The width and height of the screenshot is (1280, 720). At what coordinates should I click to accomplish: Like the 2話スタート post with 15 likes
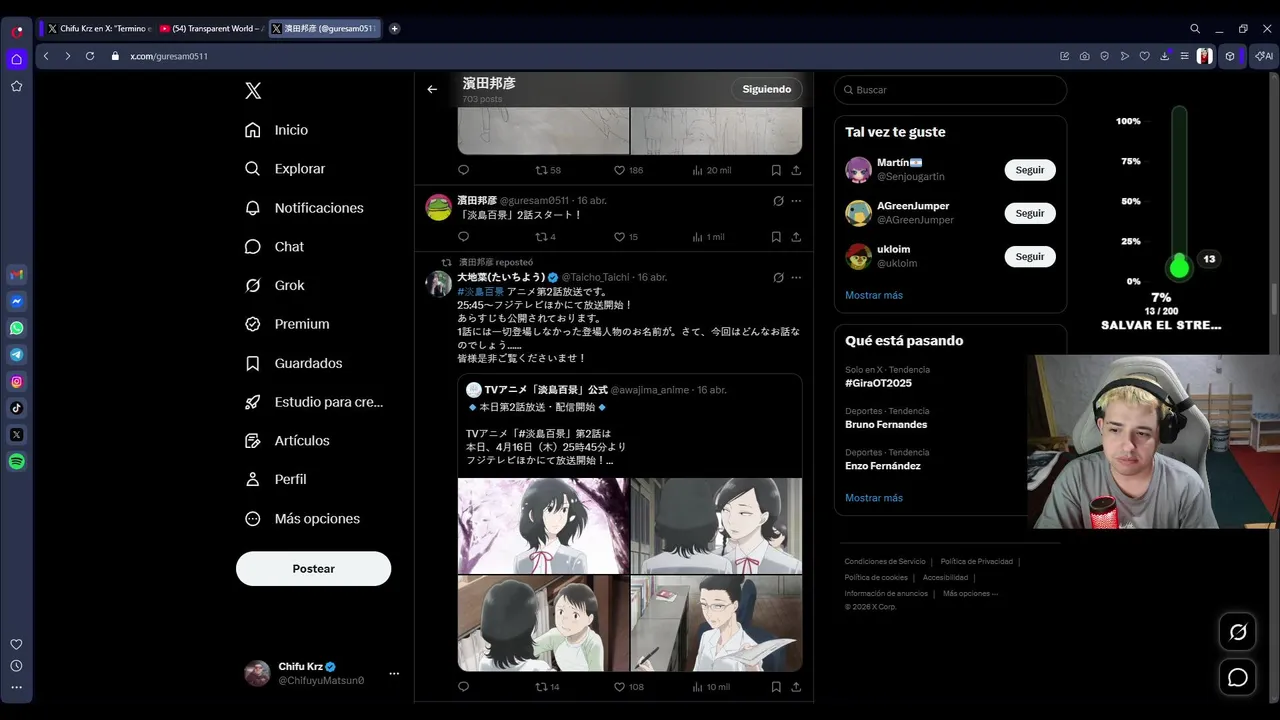[x=626, y=237]
